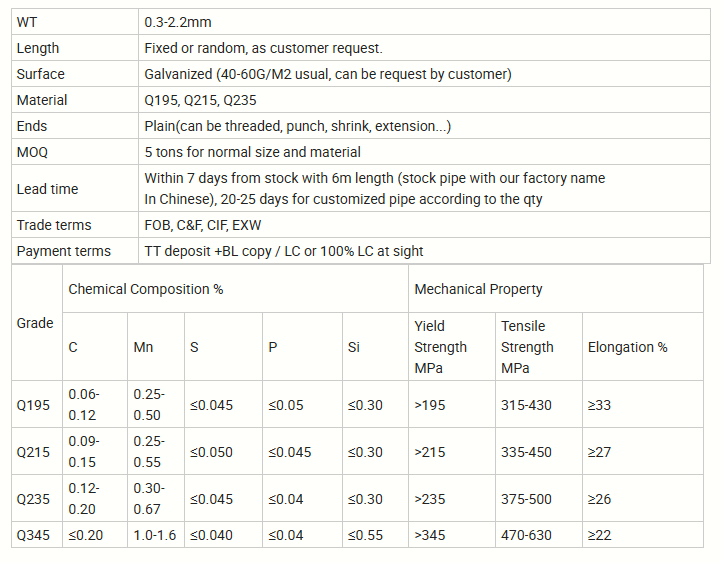Image resolution: width=721 pixels, height=563 pixels.
Task: Click the "Grade" column header
Action: click(x=36, y=323)
